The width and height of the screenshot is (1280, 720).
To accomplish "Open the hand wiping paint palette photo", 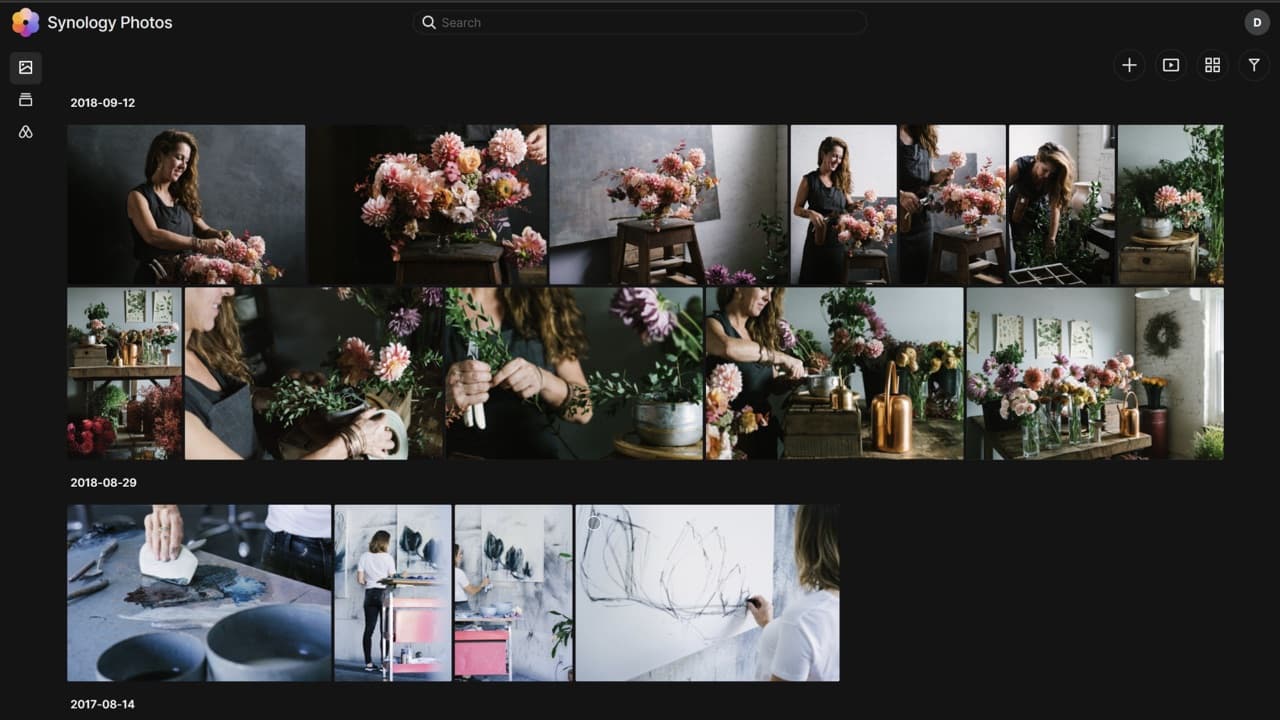I will 199,593.
